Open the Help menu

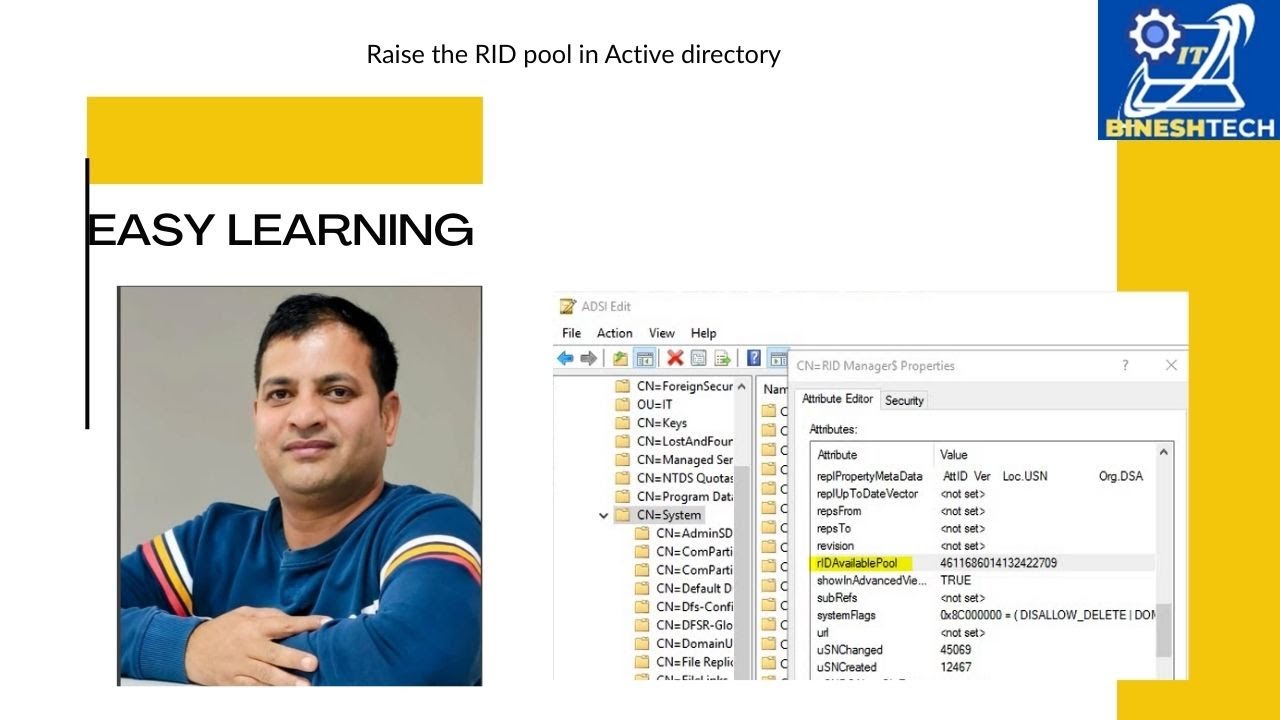click(703, 333)
